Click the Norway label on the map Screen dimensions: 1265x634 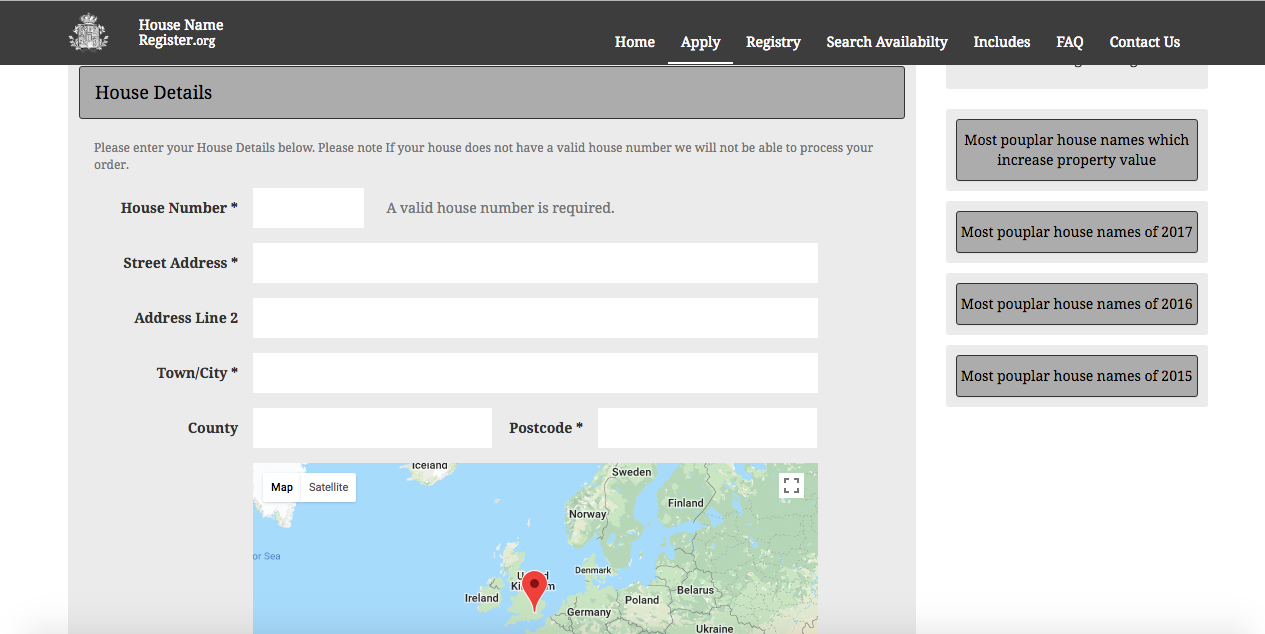click(587, 514)
